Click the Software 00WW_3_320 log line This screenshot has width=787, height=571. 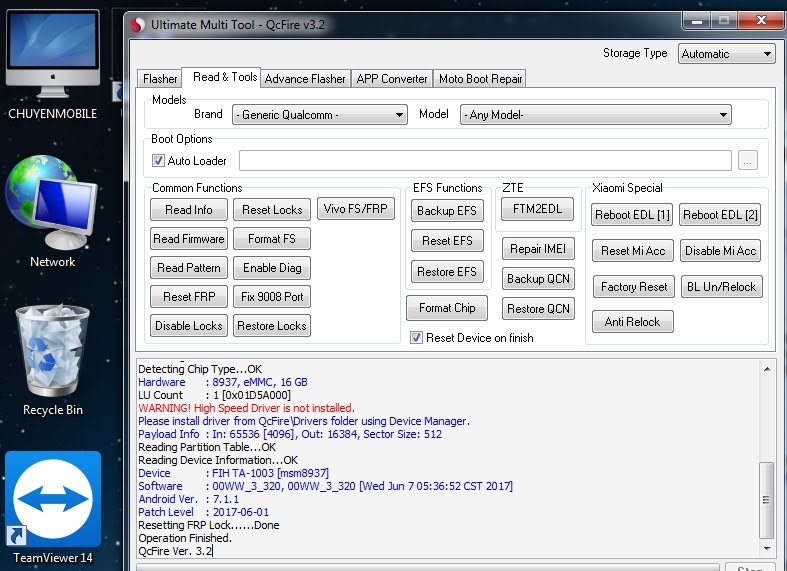click(325, 486)
